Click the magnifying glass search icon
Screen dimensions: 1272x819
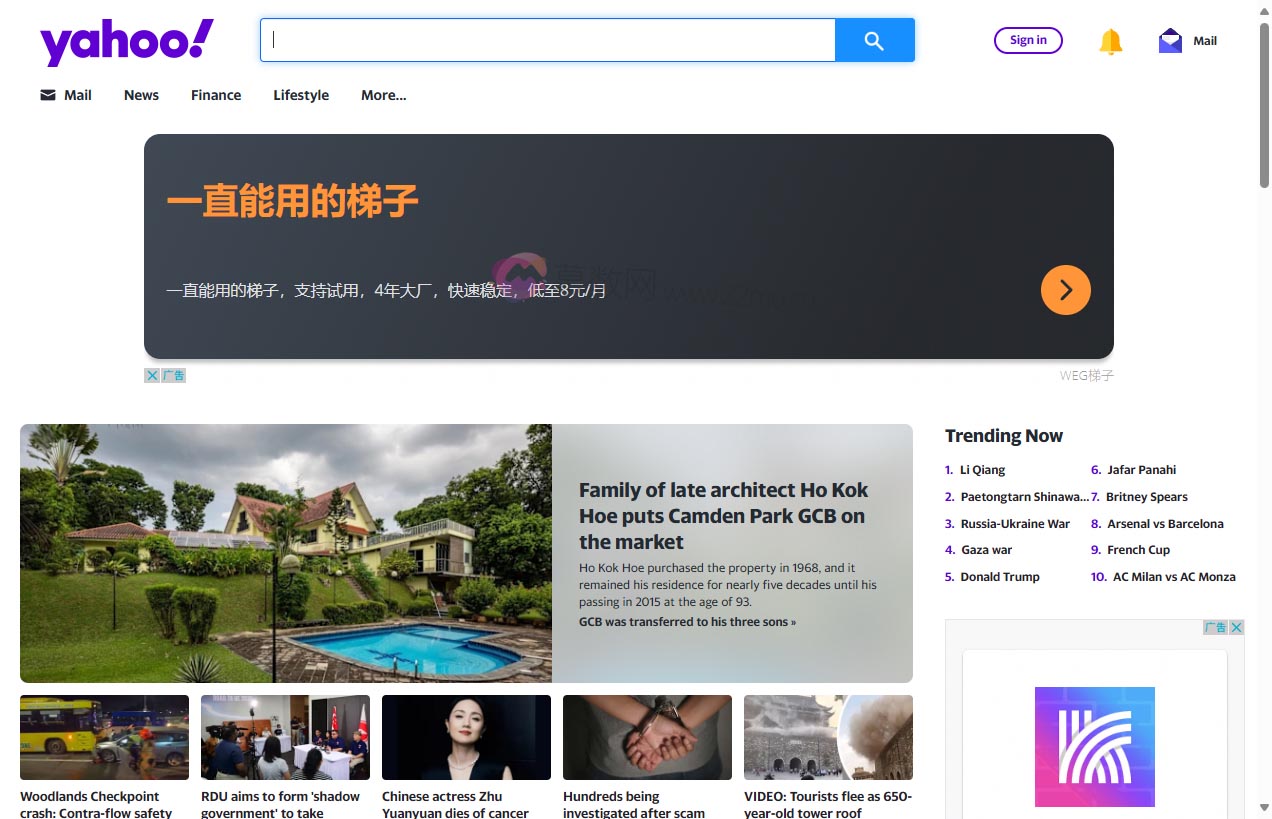(x=874, y=40)
